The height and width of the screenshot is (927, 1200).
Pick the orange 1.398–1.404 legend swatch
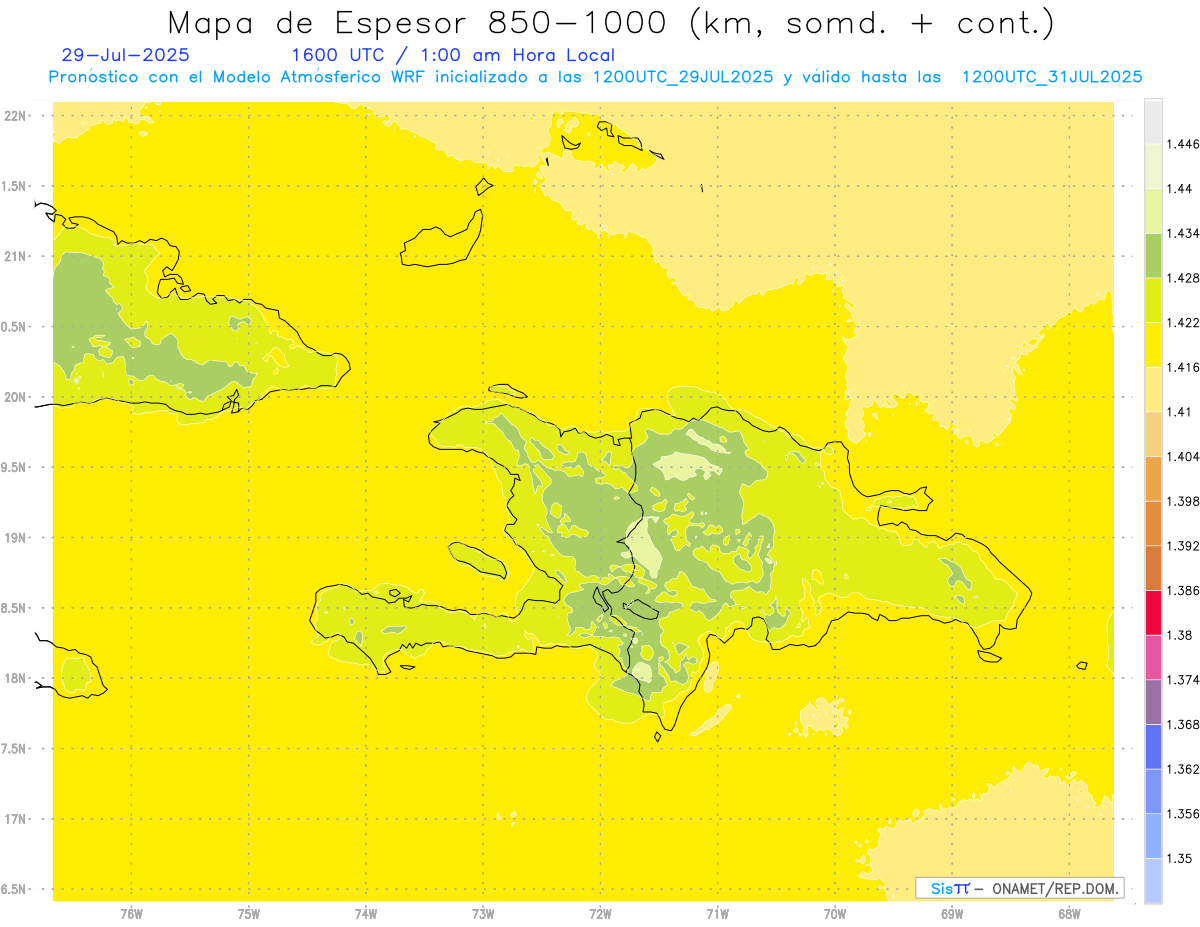click(x=1153, y=478)
